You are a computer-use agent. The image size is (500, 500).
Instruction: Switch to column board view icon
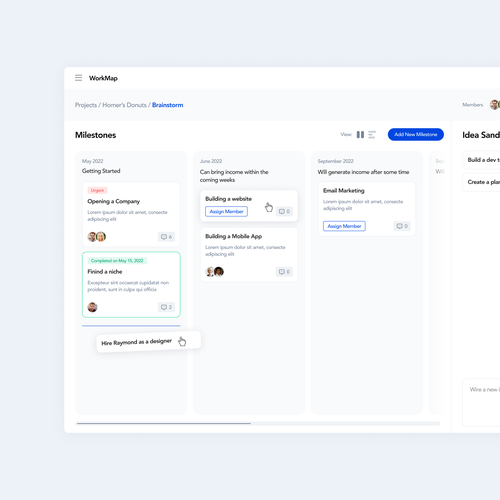360,135
